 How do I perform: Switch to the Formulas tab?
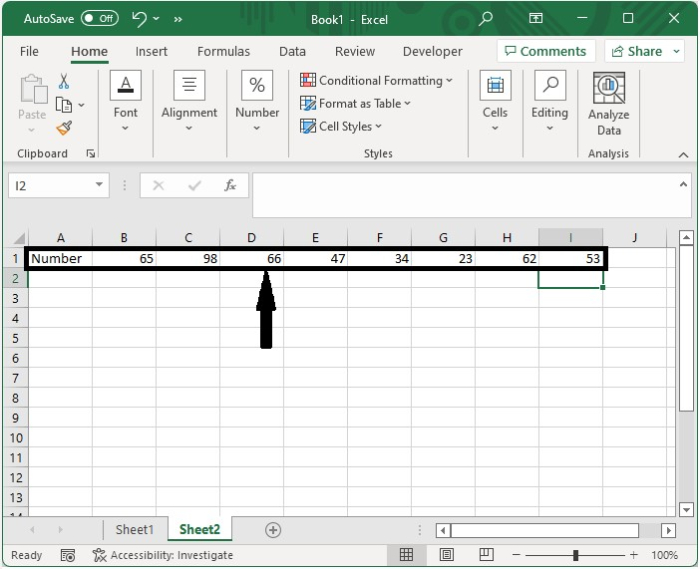(223, 51)
